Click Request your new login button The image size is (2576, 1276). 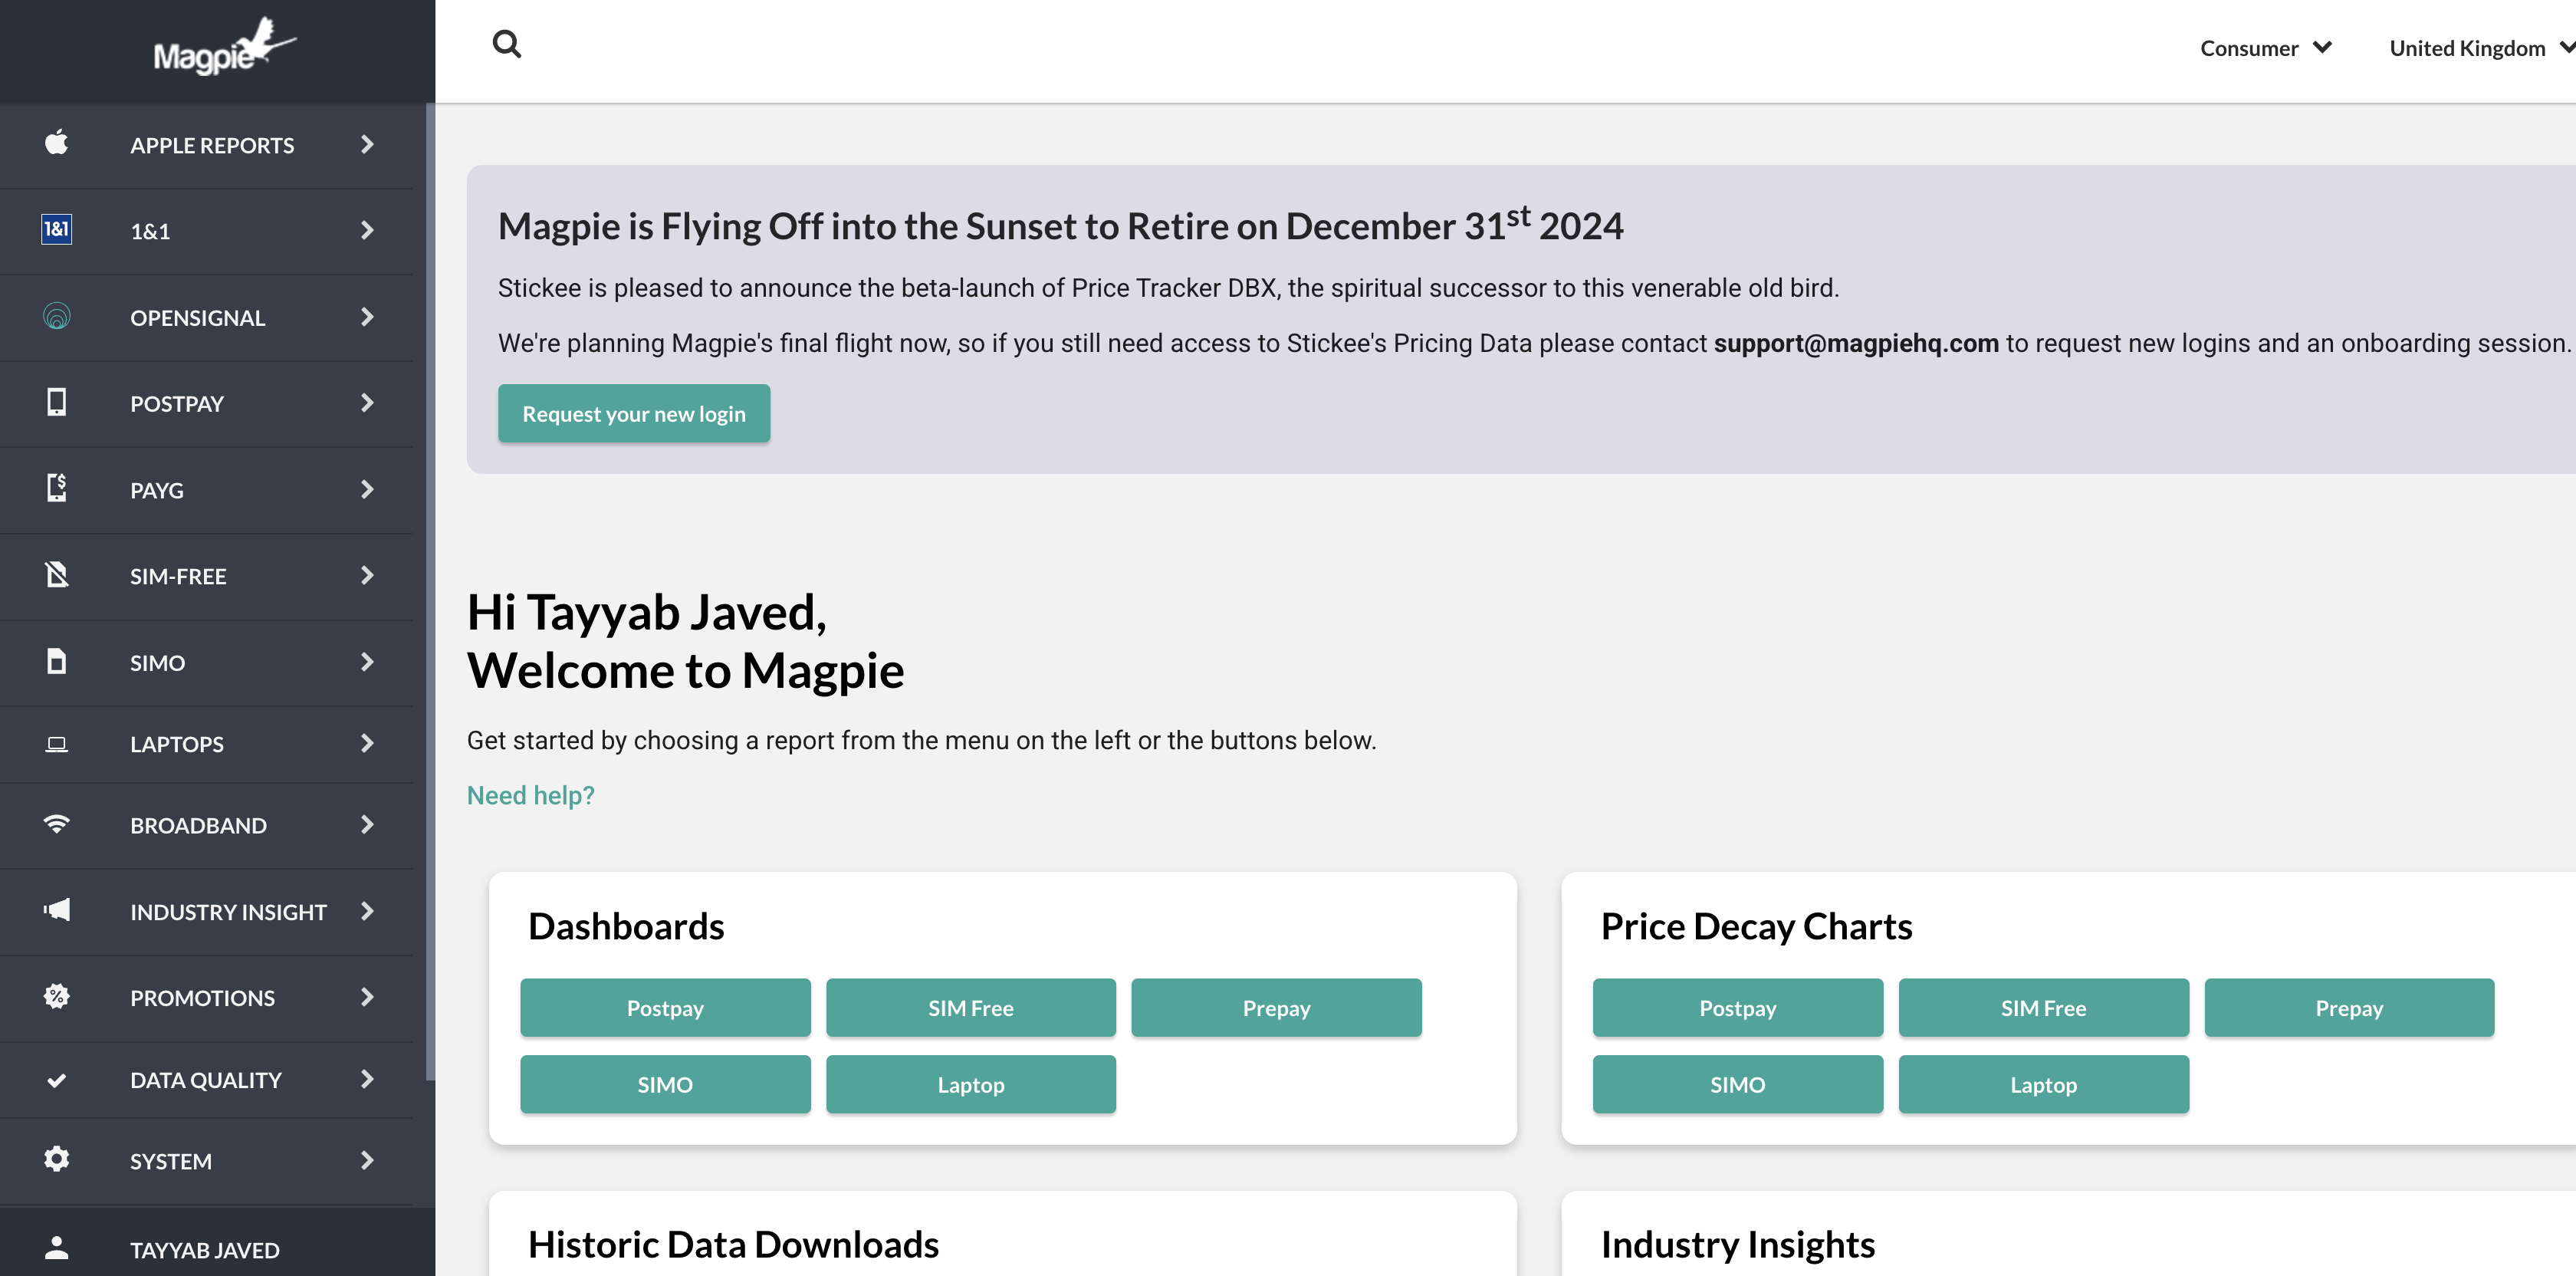pos(634,413)
